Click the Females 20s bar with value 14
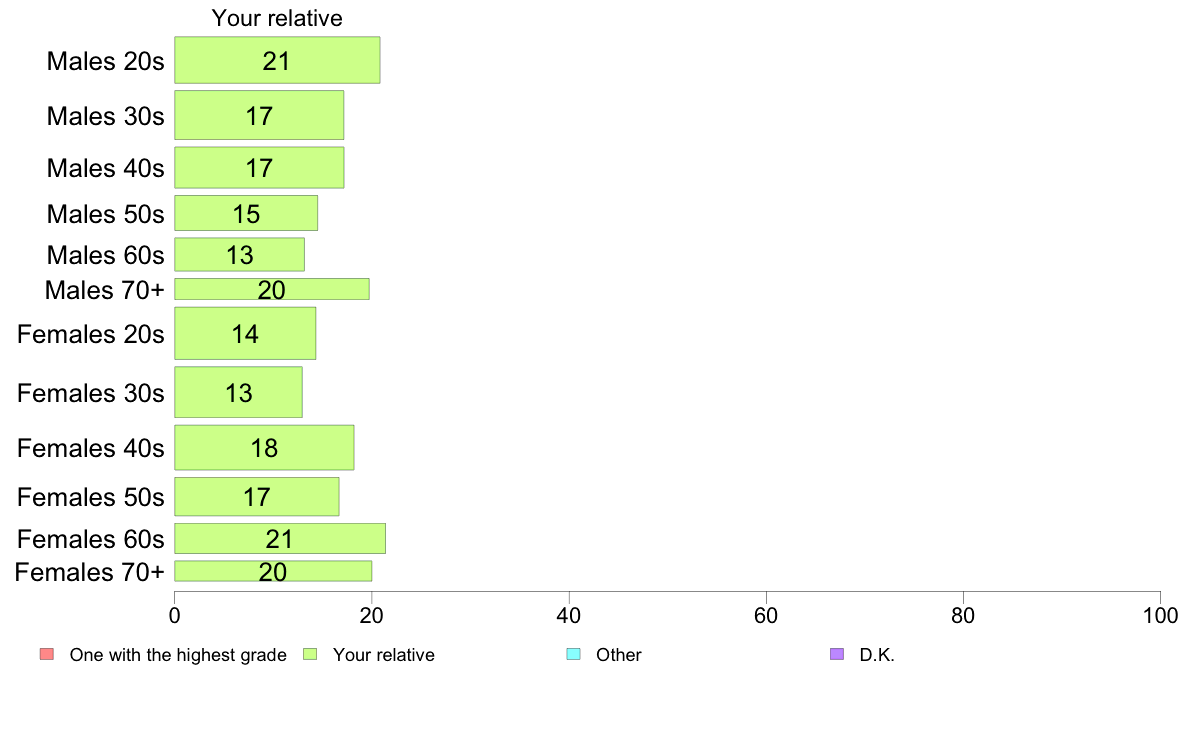 pos(245,334)
